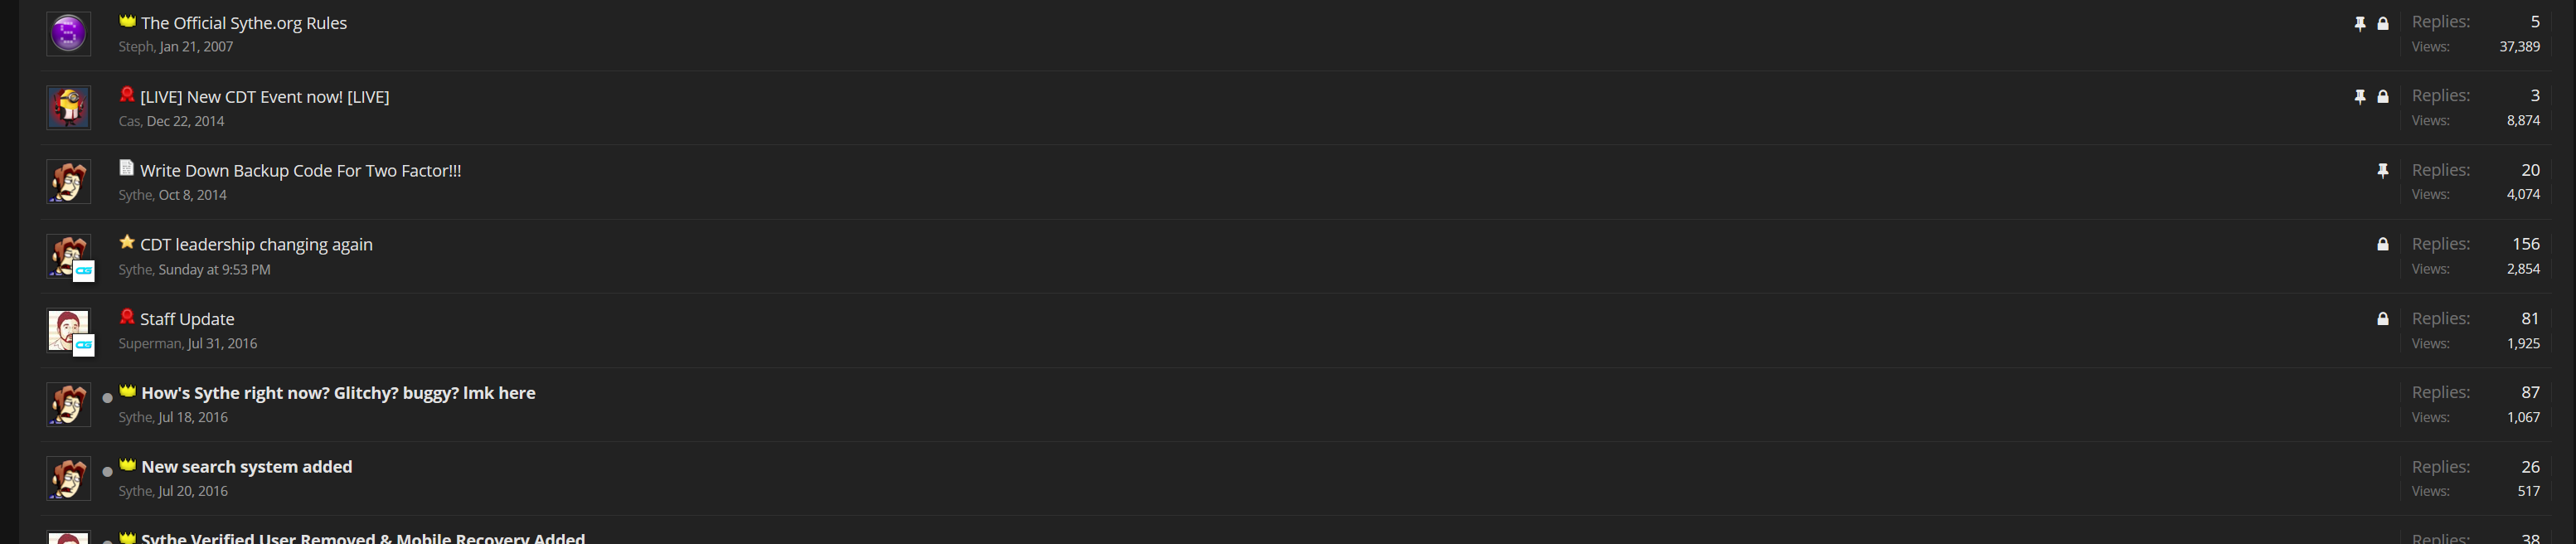Click Cas's avatar thumbnail
Screen dimensions: 2576x544
point(69,107)
